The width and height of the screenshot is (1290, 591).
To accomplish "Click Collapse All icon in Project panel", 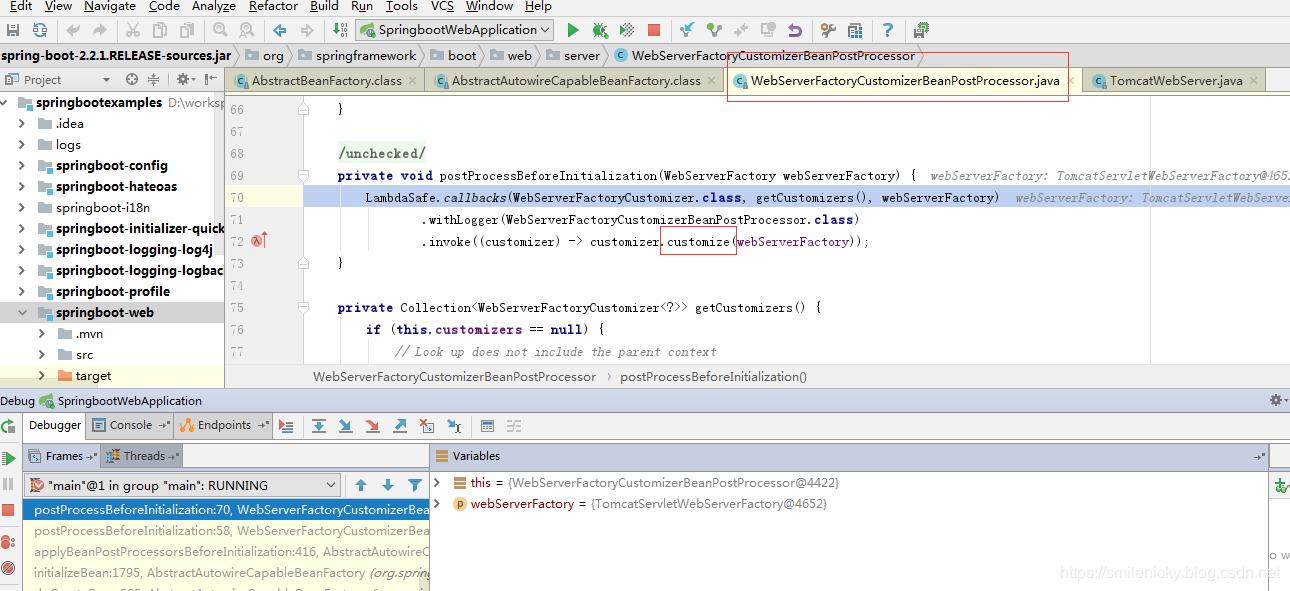I will [153, 79].
